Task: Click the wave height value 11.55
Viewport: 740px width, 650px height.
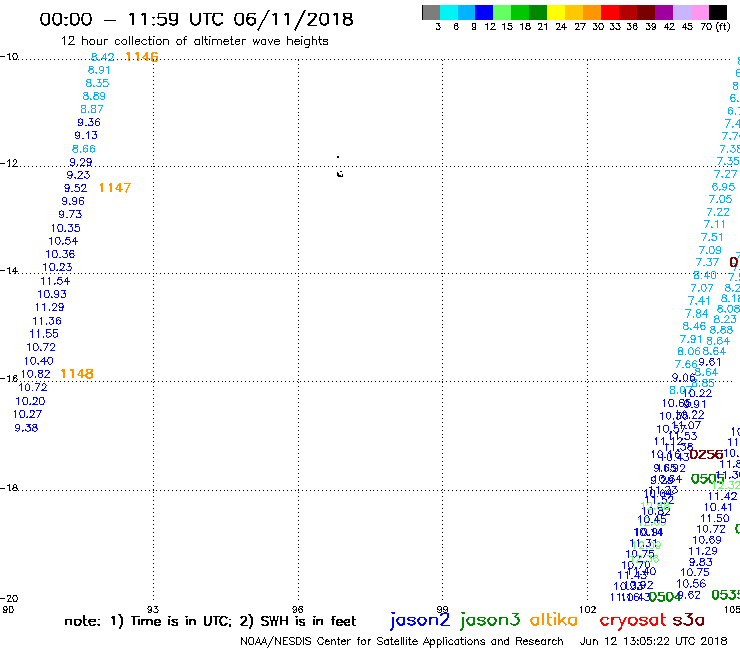Action: click(x=44, y=334)
